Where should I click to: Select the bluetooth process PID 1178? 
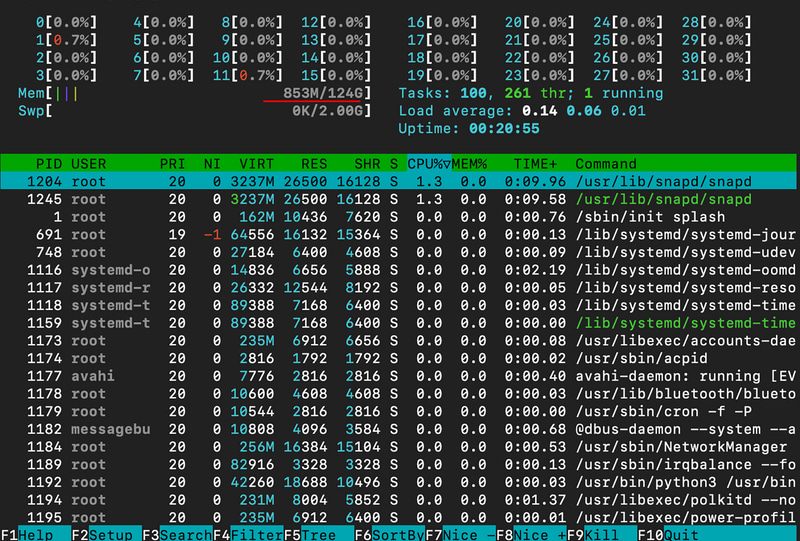coord(398,394)
